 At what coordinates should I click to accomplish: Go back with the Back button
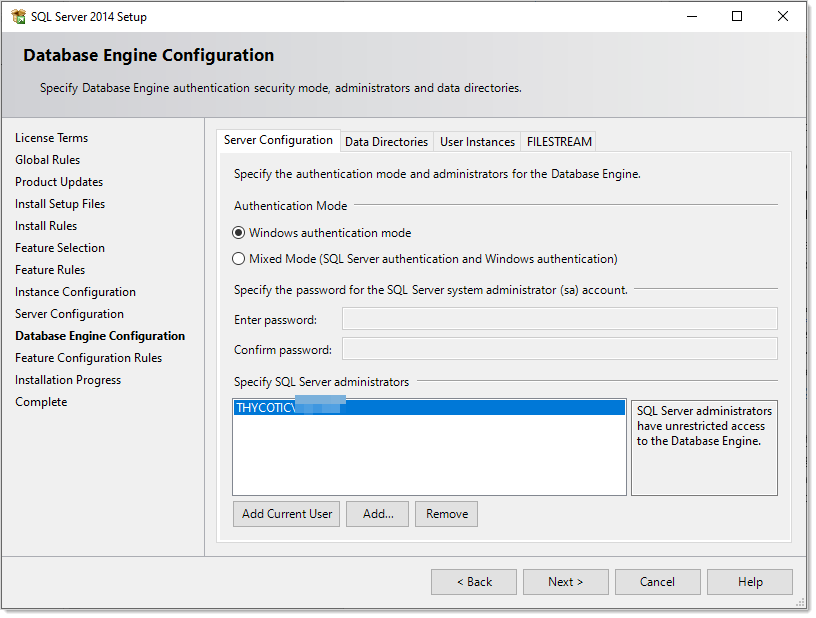click(x=473, y=582)
